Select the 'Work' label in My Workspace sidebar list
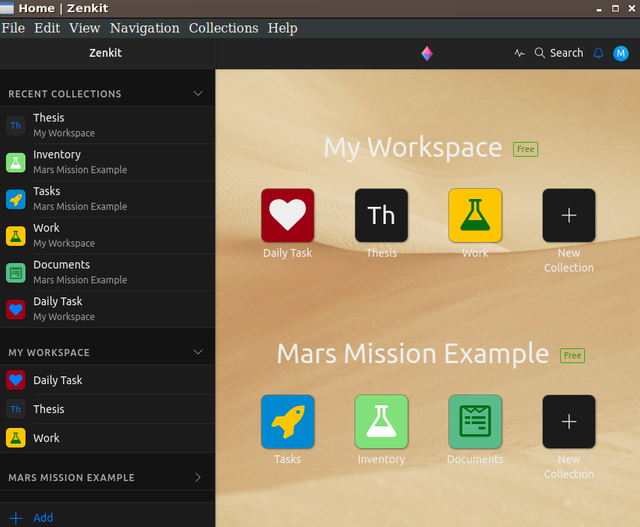The height and width of the screenshot is (527, 640). [x=46, y=438]
